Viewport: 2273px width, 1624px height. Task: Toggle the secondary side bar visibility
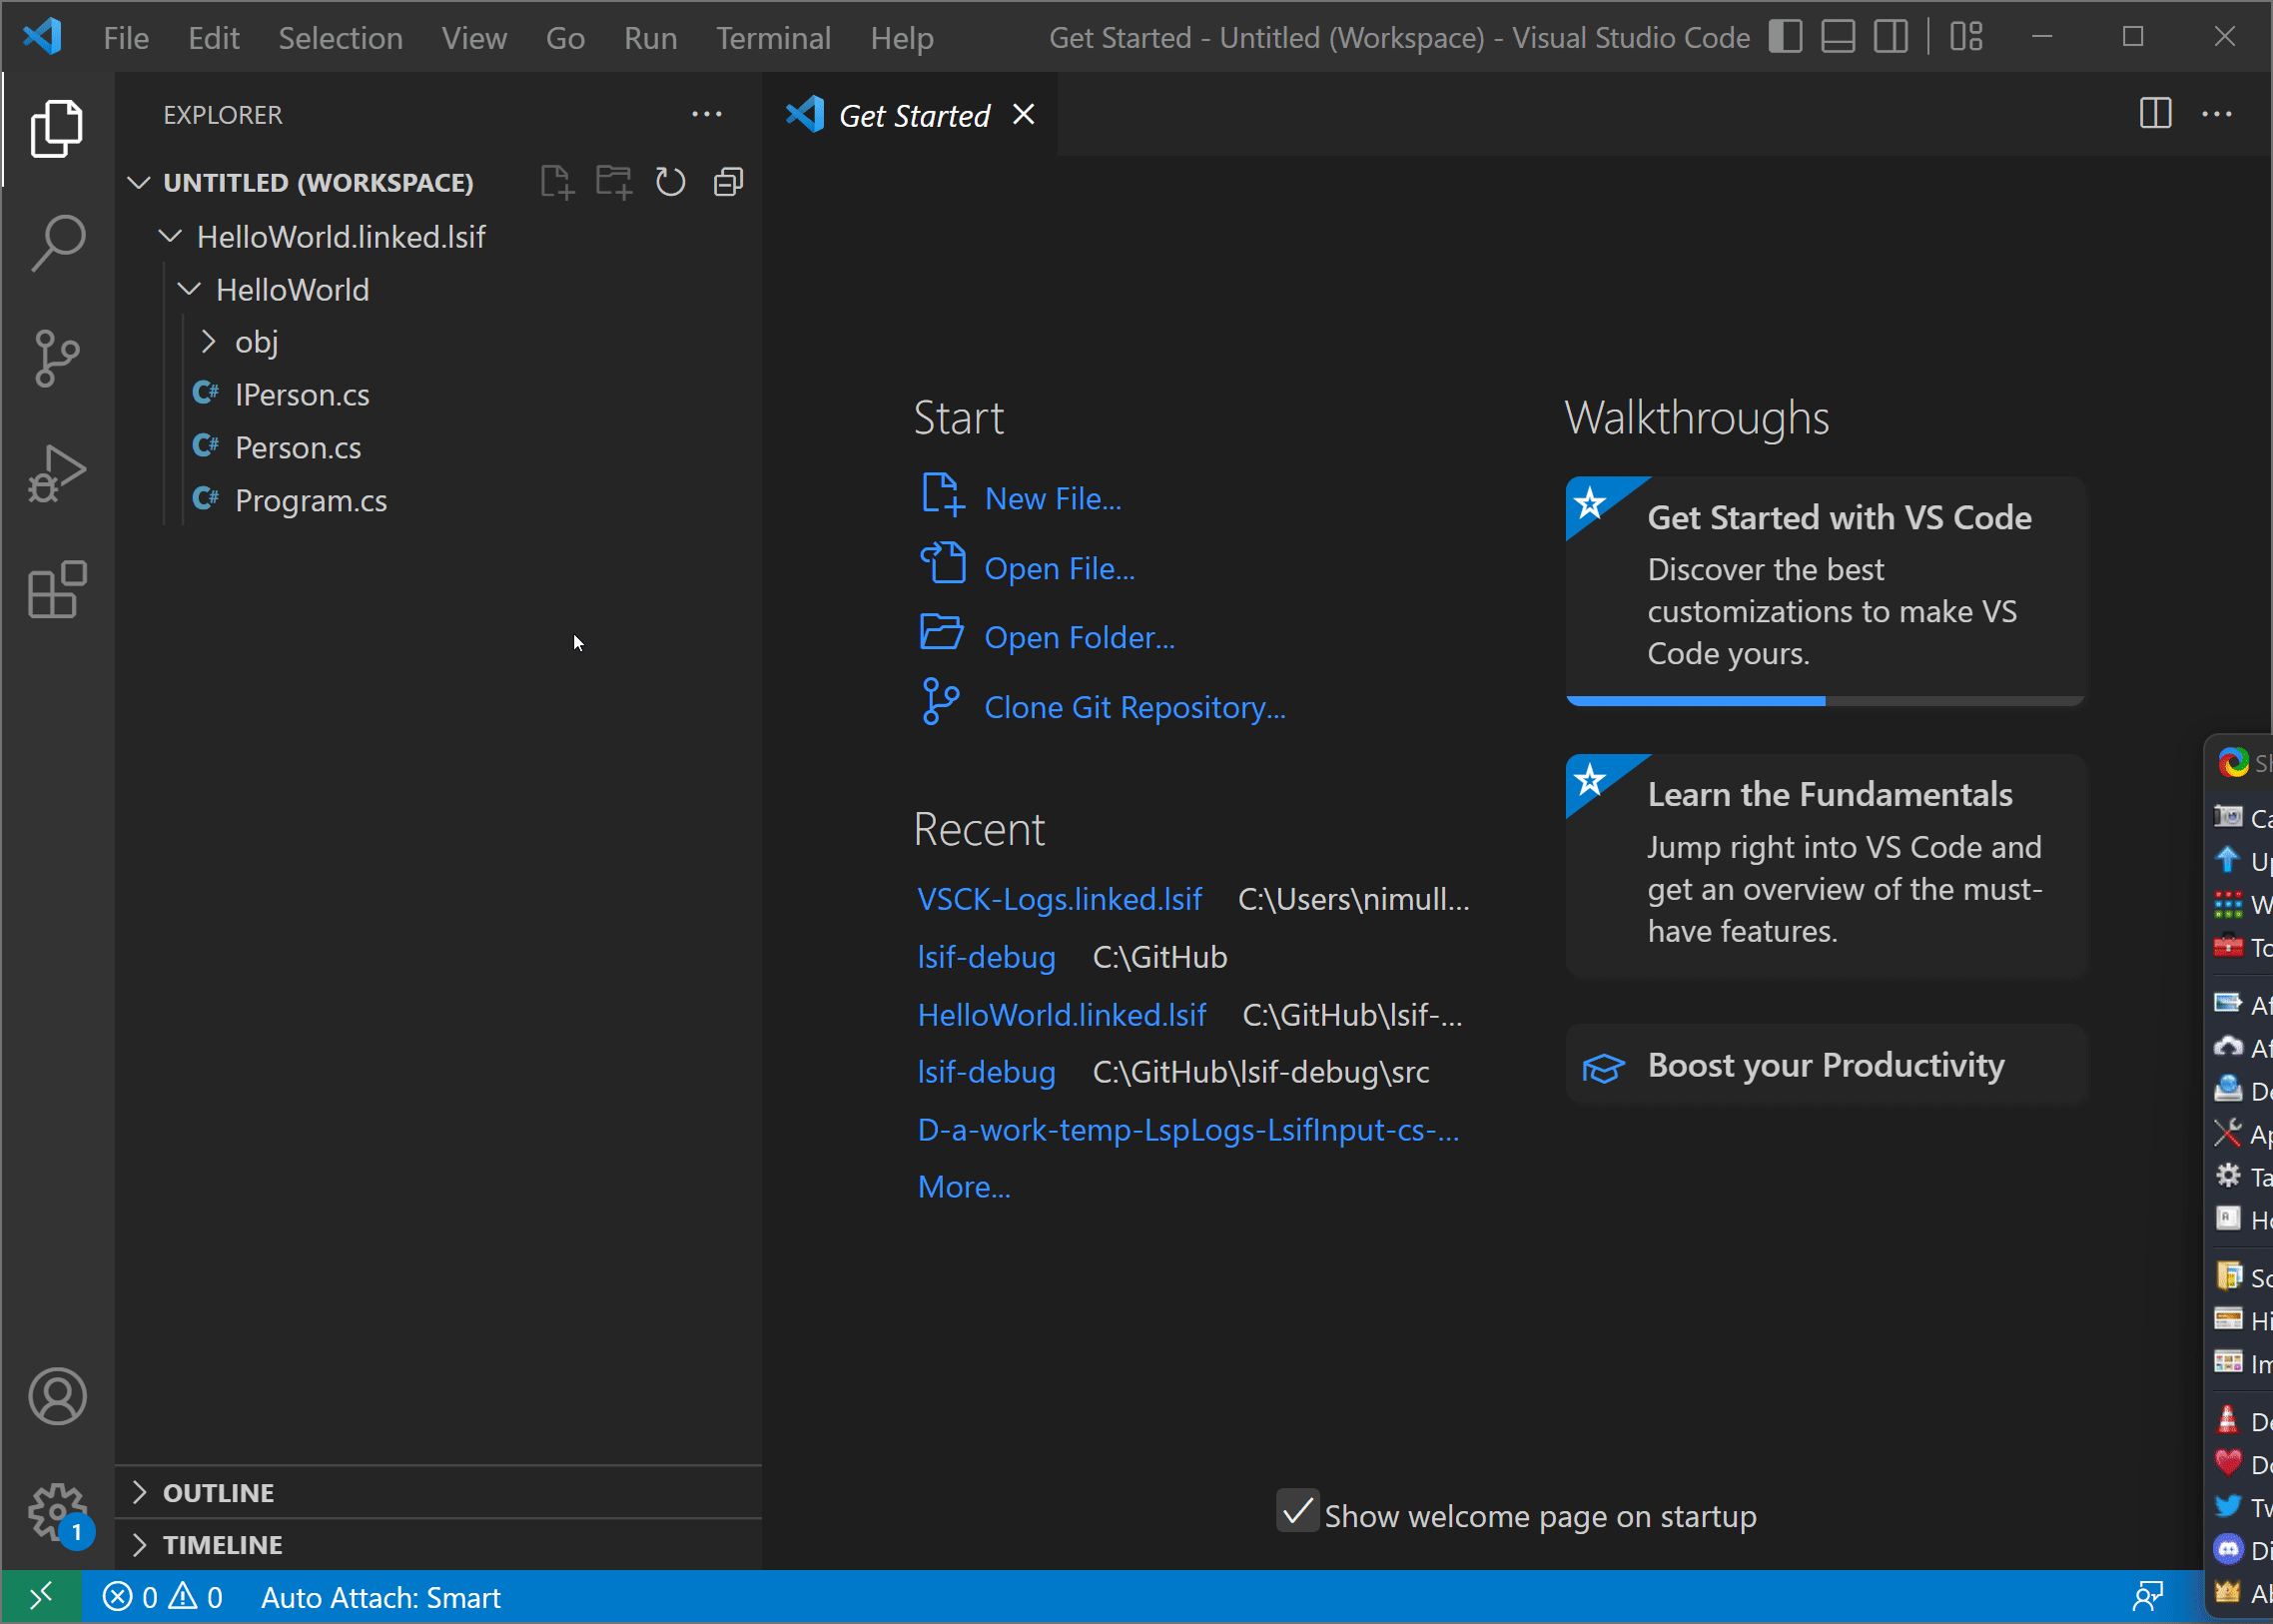point(1890,37)
